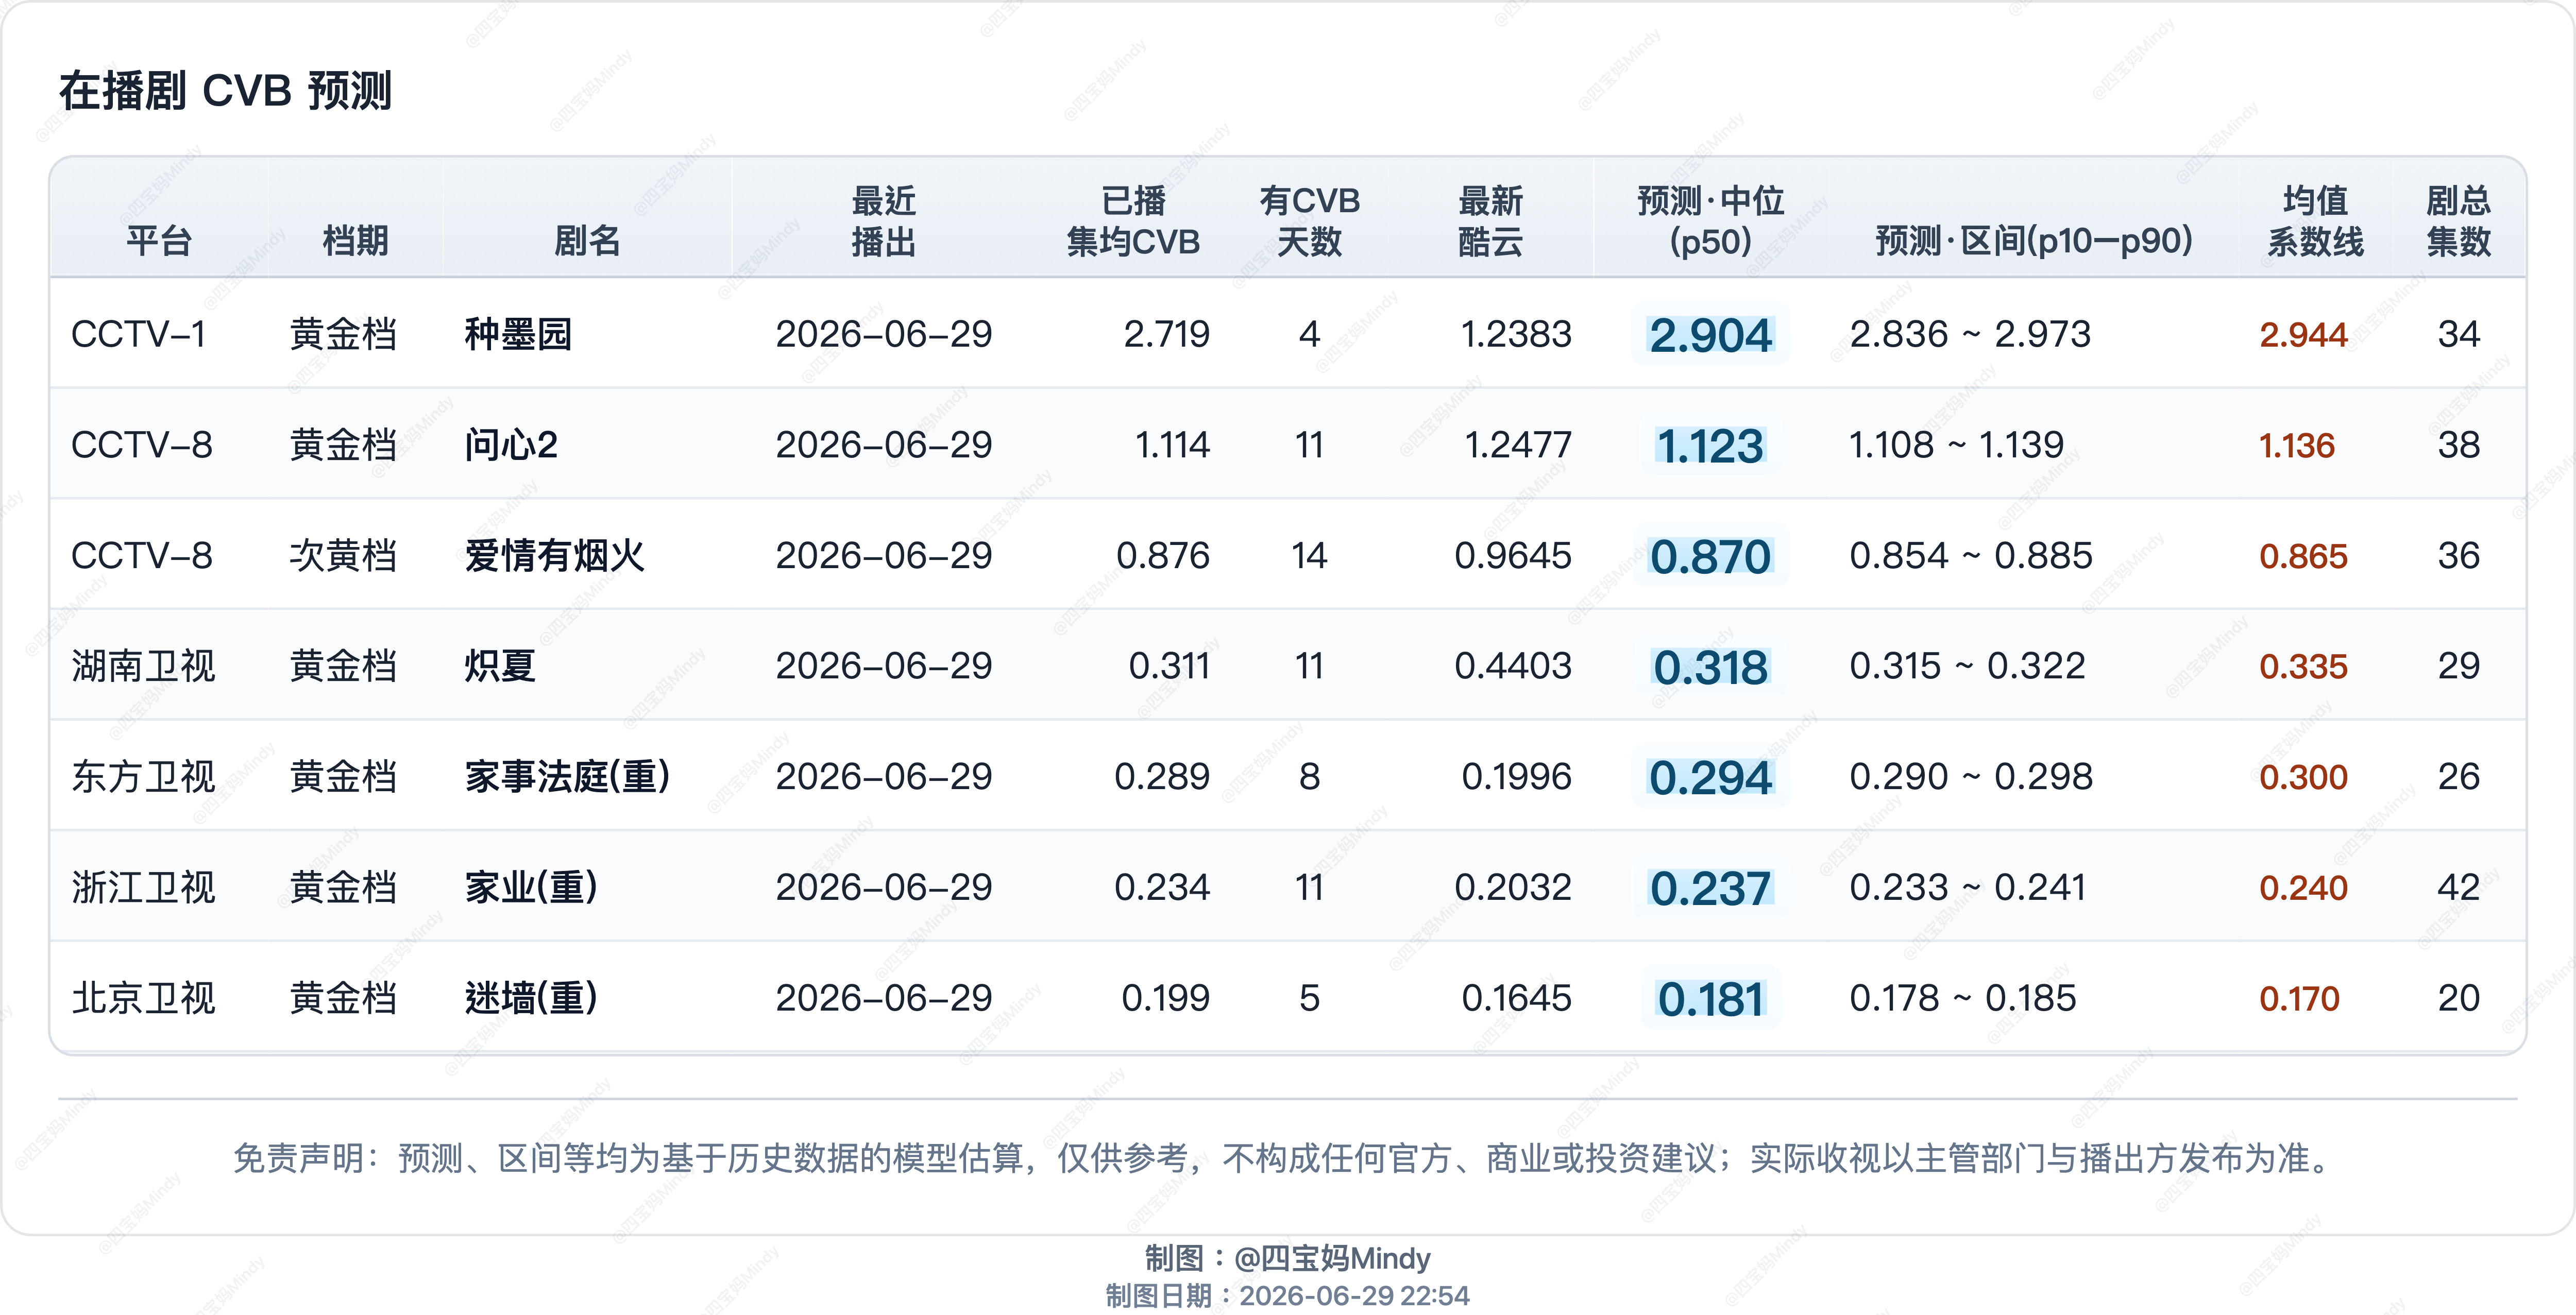Click the red mean value 0.335

tap(2303, 667)
